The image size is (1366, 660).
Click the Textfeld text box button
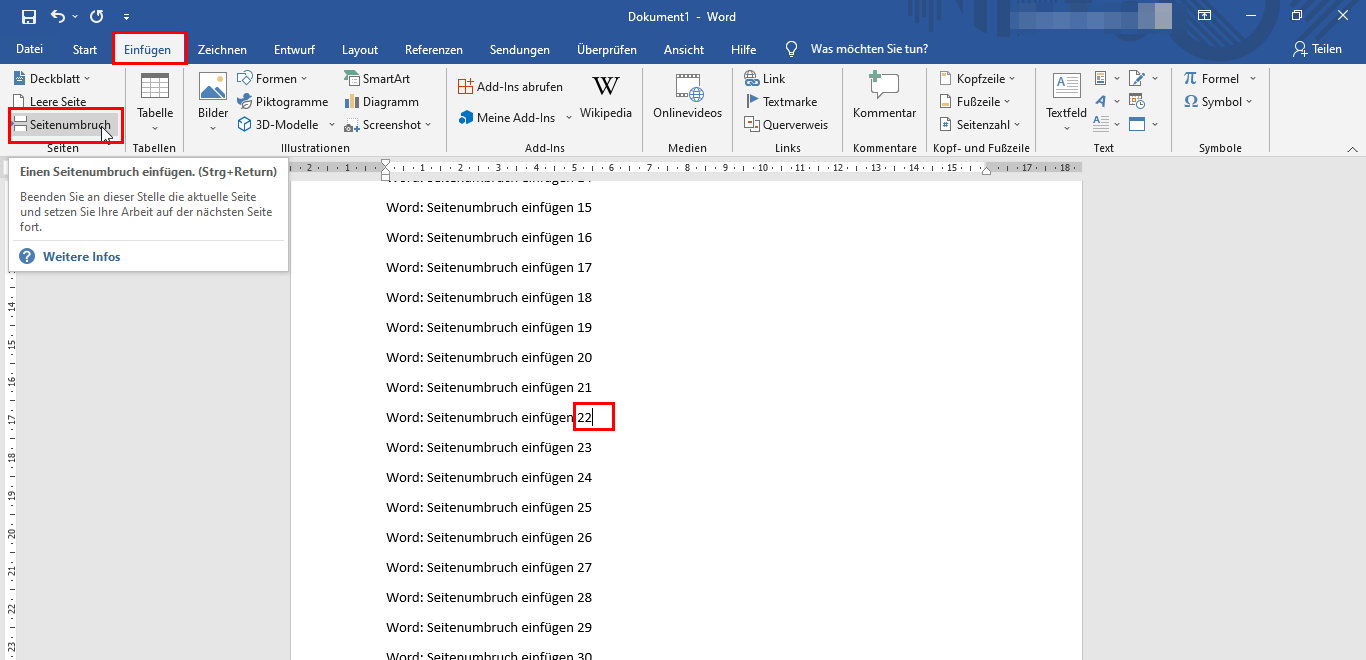click(1066, 102)
